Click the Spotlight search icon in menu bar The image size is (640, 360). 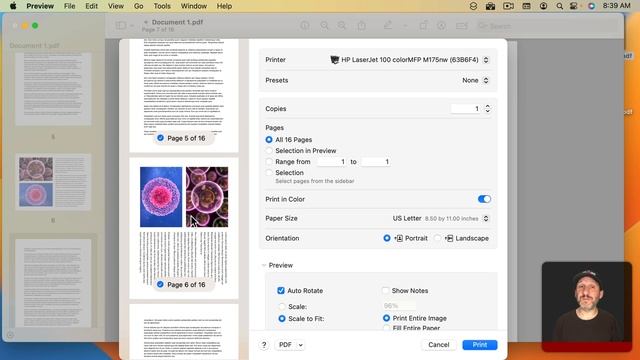tap(560, 6)
